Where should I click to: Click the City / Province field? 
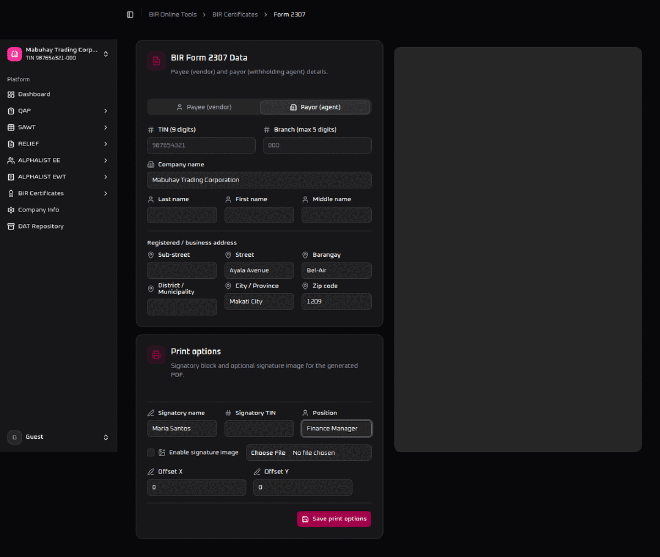pos(259,301)
